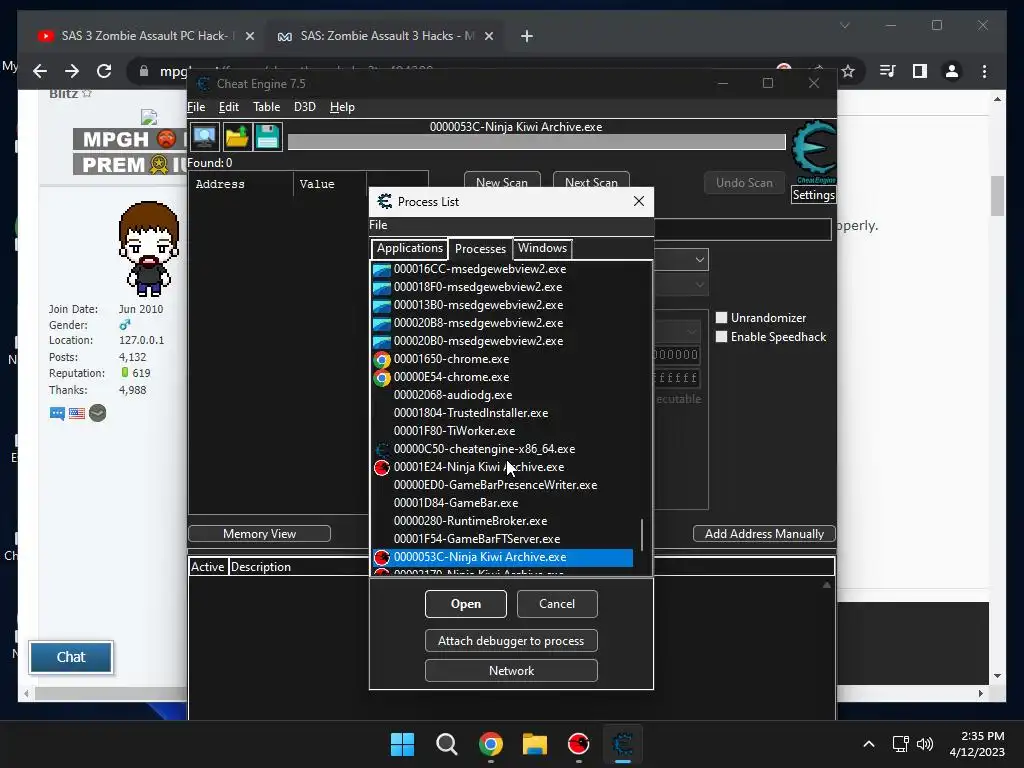Select 0000053C-Ninja Kiwi Archive.exe process
Image resolution: width=1024 pixels, height=768 pixels.
pos(502,557)
